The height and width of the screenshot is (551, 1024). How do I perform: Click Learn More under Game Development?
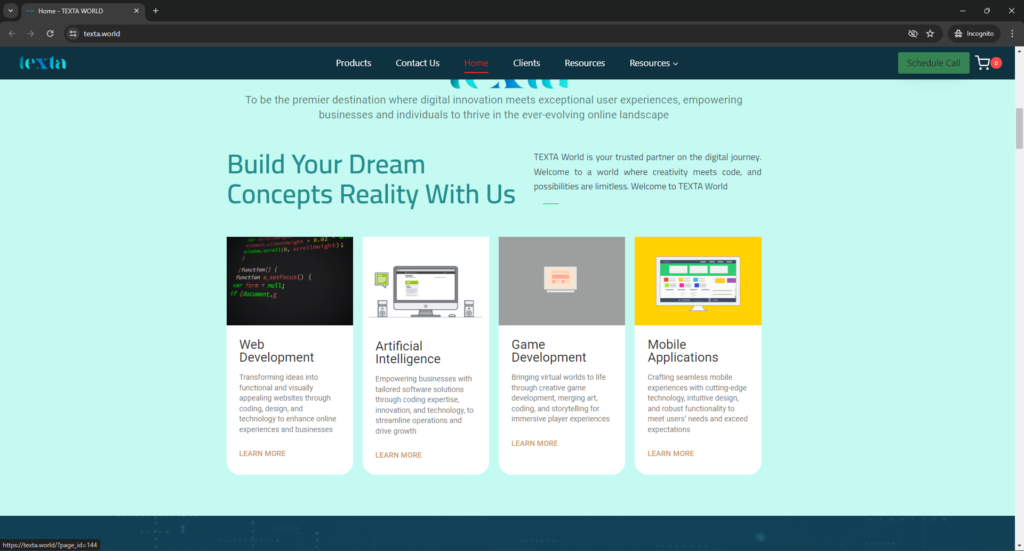click(x=534, y=443)
